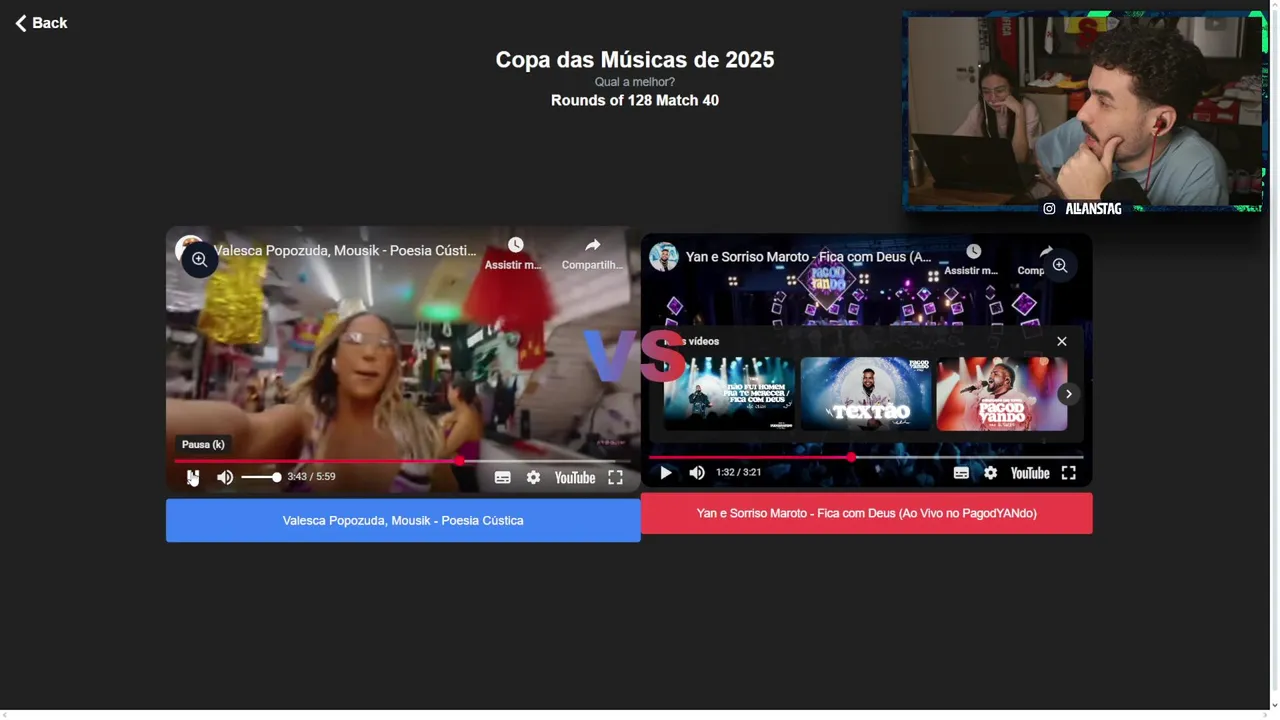Screen dimensions: 1280x720
Task: Open settings gear on the left video
Action: (x=534, y=477)
